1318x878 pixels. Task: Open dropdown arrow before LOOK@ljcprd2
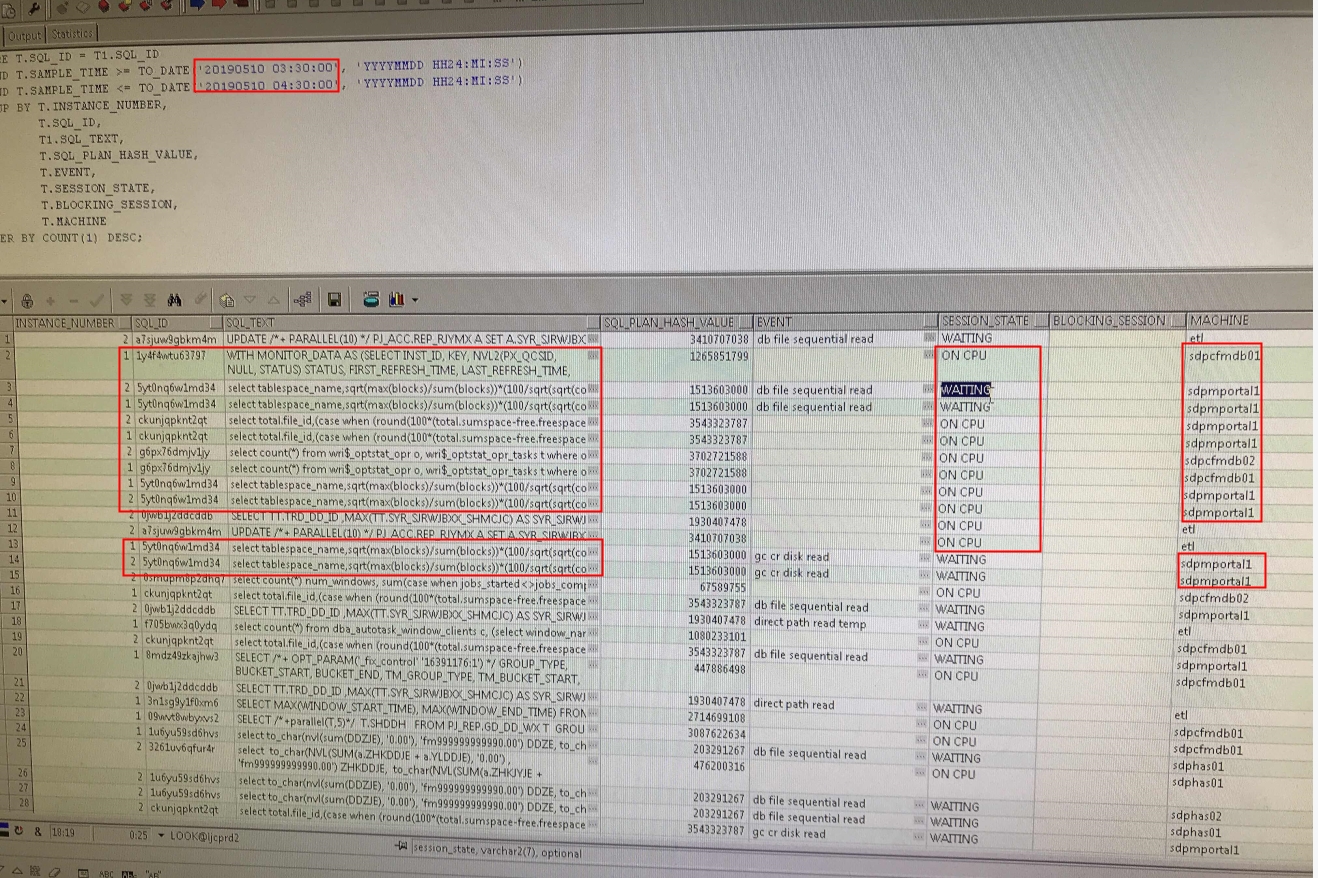tap(160, 836)
